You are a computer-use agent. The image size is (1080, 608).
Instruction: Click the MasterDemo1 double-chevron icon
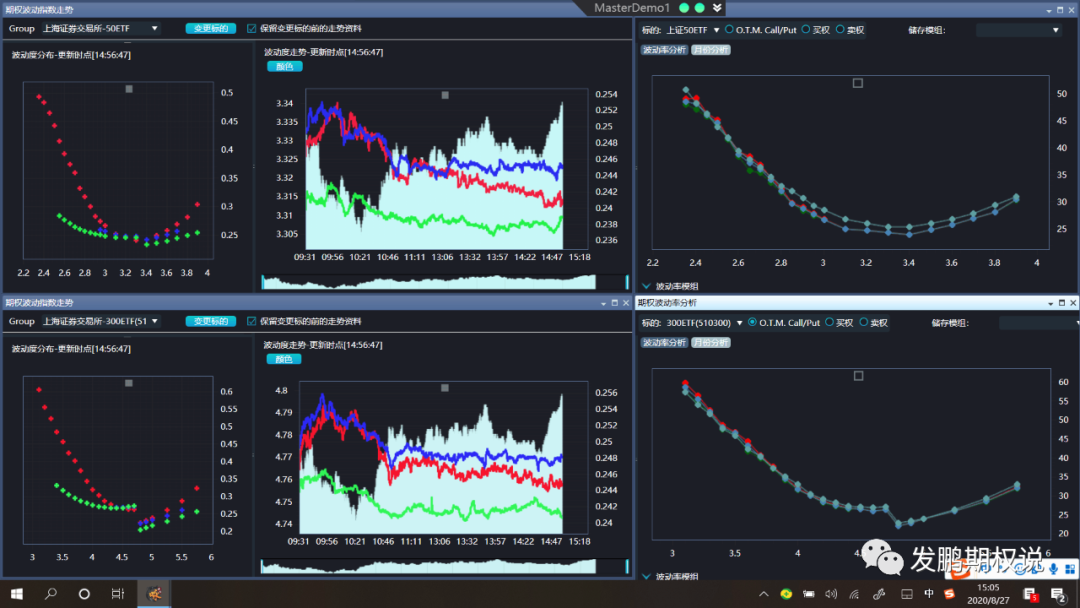717,8
